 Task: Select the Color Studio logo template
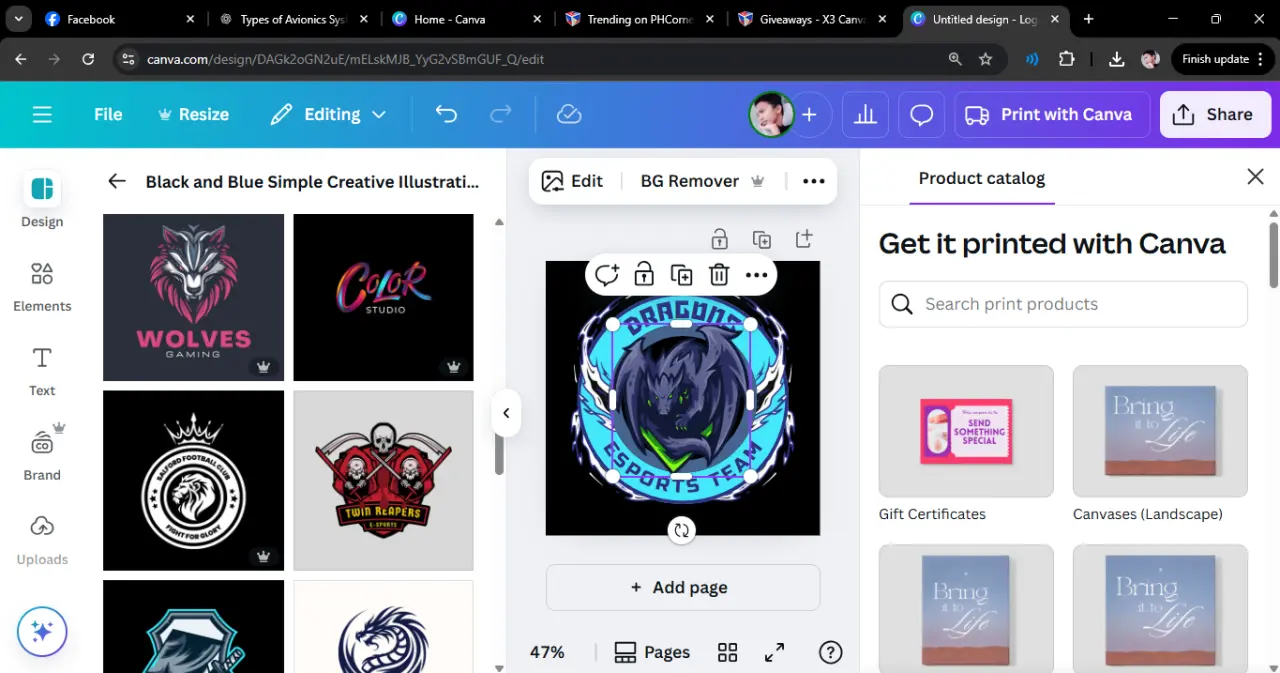point(383,297)
